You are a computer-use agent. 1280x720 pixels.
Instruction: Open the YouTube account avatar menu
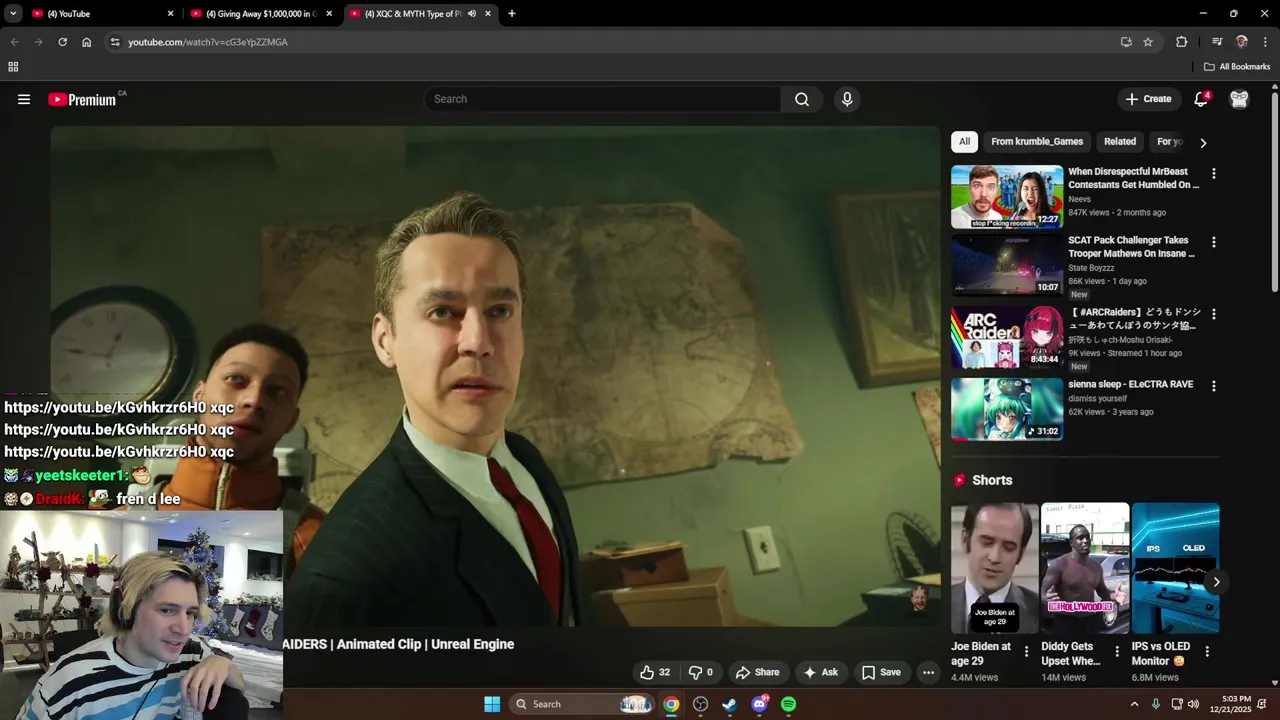coord(1239,99)
